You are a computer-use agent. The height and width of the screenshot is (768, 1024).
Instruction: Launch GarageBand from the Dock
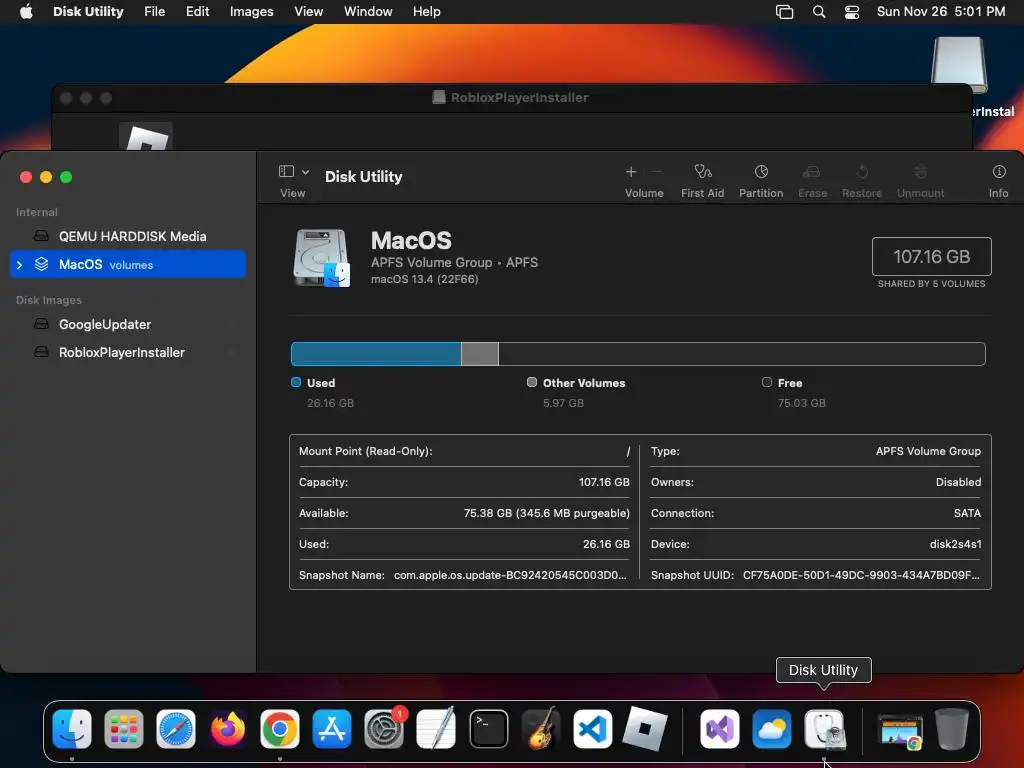[541, 729]
